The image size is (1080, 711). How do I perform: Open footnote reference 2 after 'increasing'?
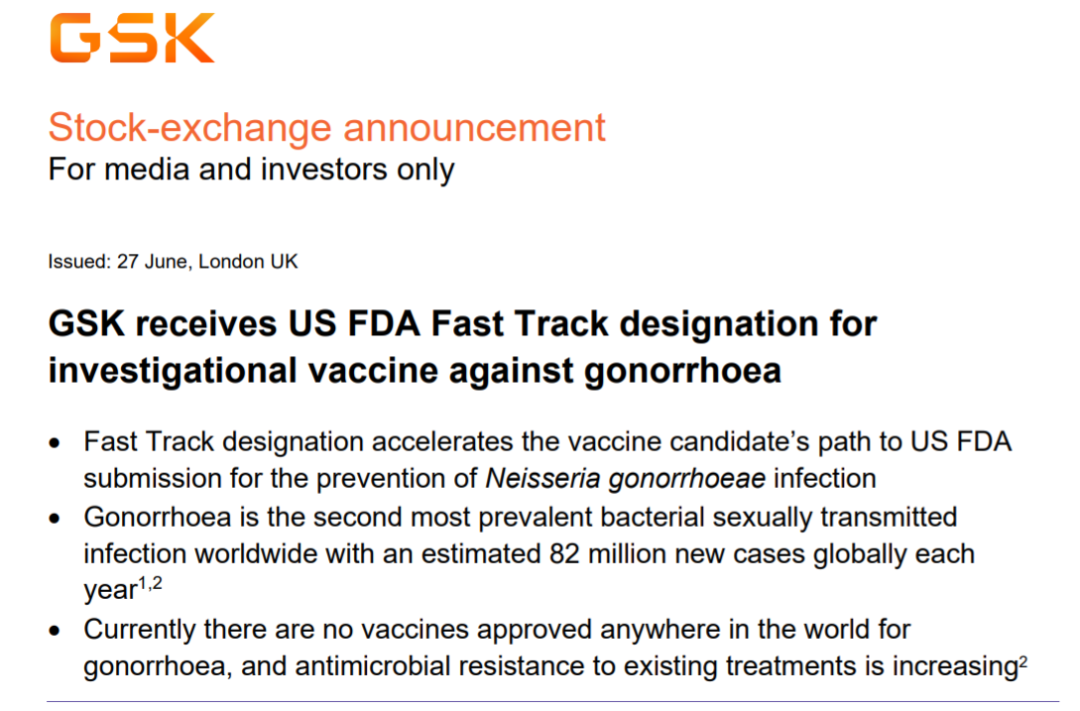pos(1022,660)
